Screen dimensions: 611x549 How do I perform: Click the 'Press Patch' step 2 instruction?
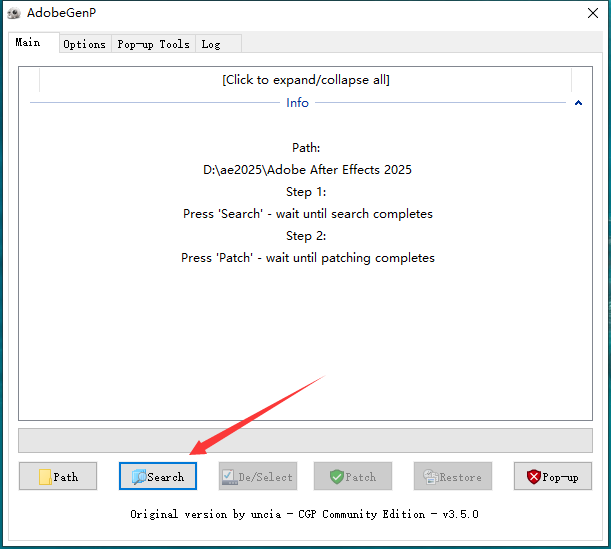coord(308,258)
